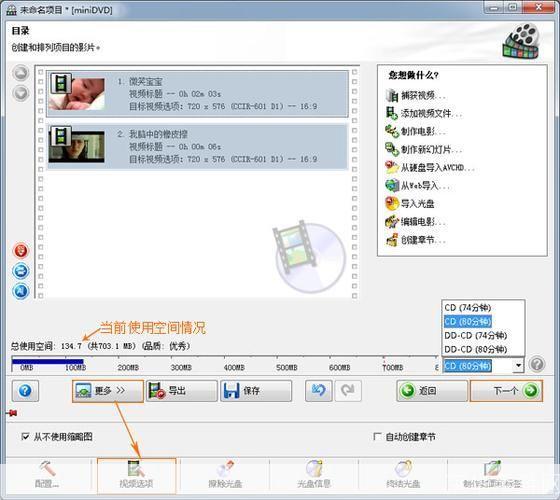Choose 导入光盘 to import a disc

(410, 204)
